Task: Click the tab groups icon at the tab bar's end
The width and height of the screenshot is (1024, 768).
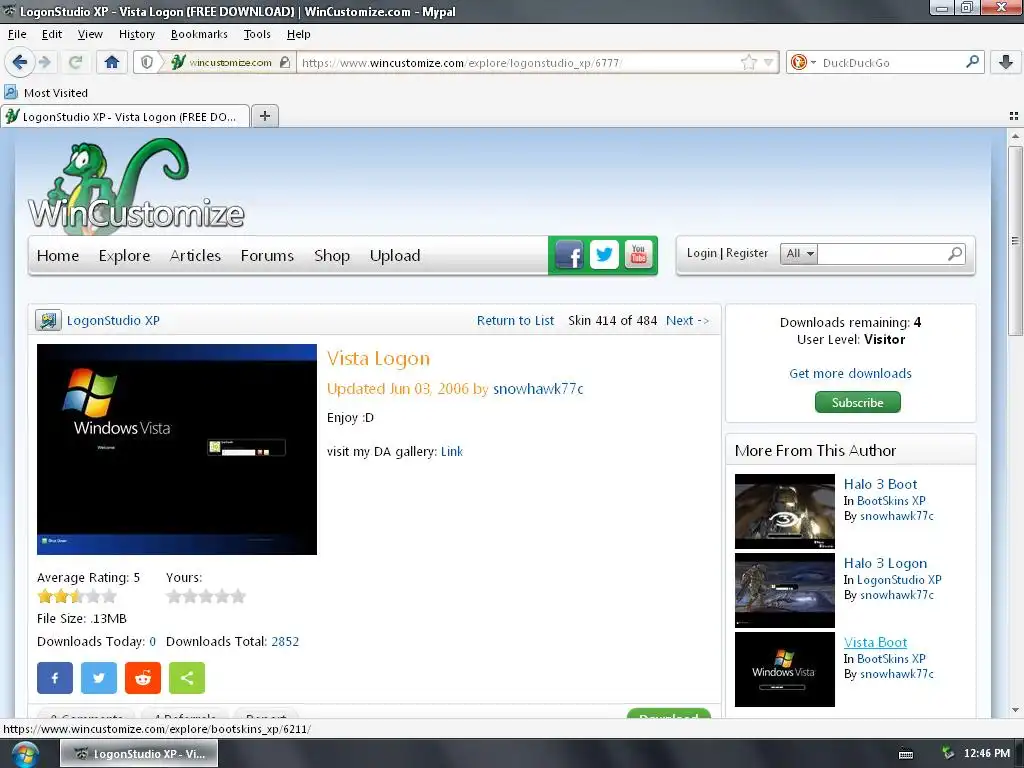Action: tap(1014, 116)
